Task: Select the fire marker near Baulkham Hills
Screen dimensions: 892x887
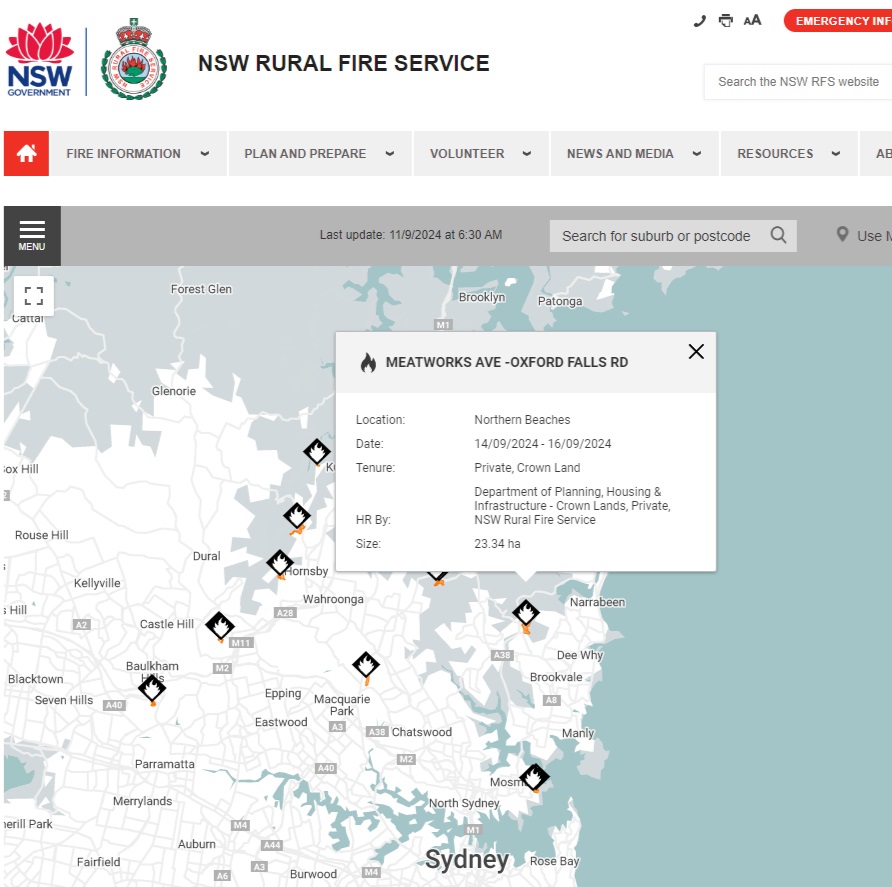Action: (152, 688)
